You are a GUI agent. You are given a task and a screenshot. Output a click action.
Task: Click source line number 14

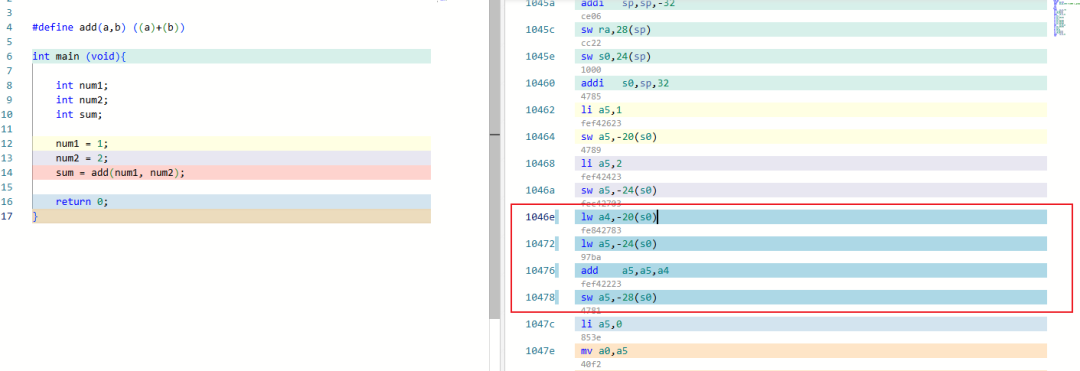click(8, 172)
